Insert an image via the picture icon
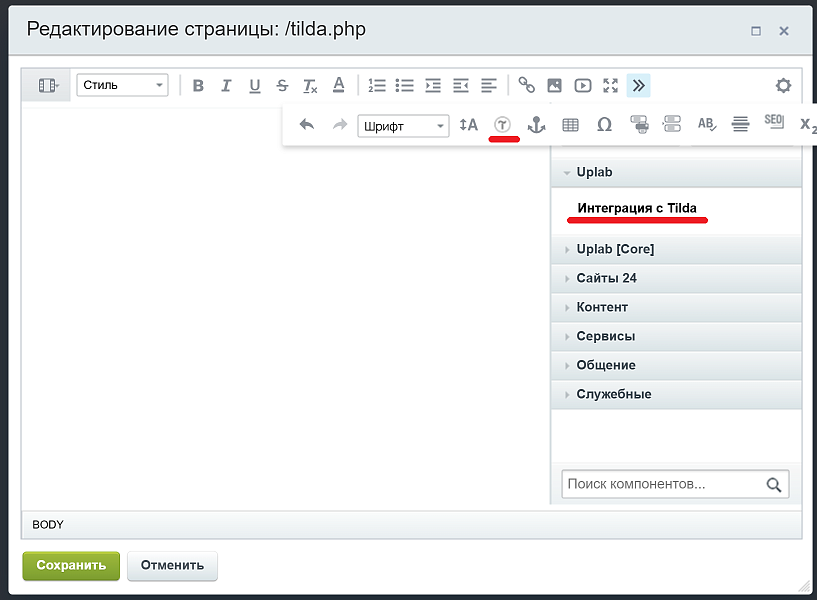Viewport: 817px width, 600px height. click(x=554, y=85)
